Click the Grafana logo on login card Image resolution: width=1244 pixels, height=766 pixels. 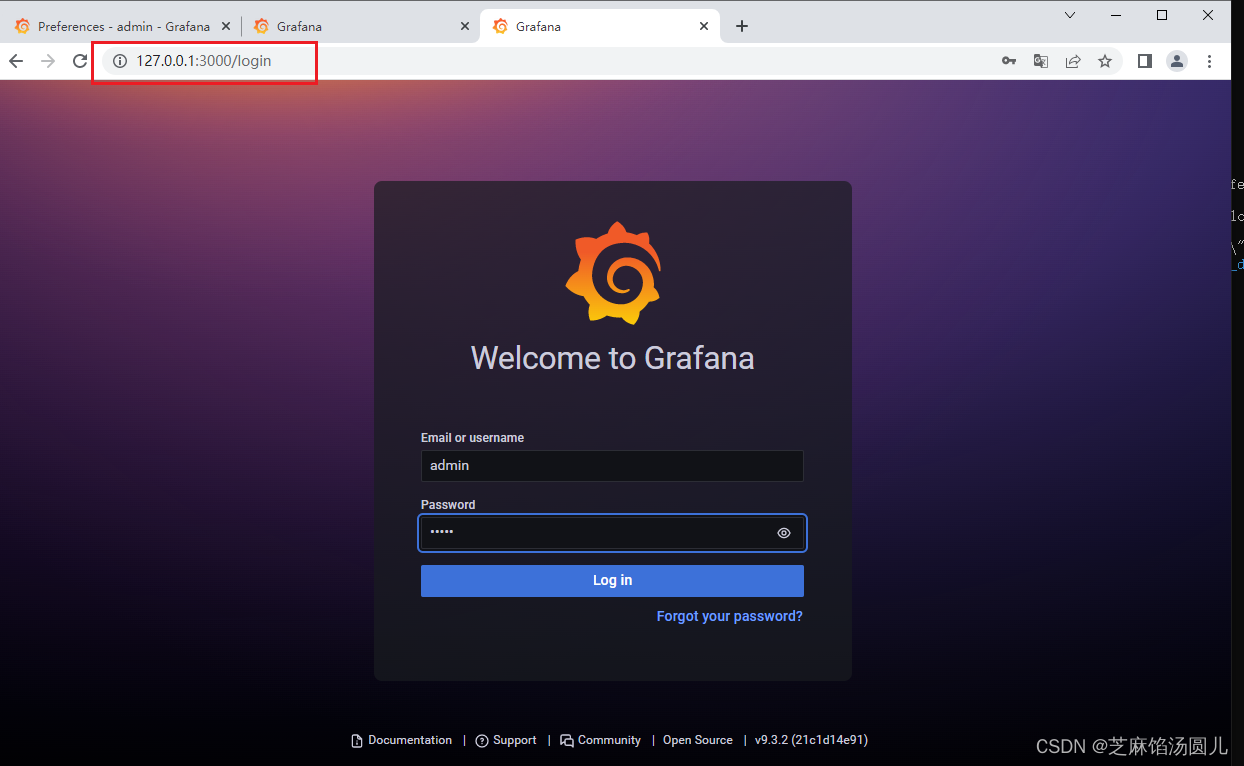[x=613, y=273]
